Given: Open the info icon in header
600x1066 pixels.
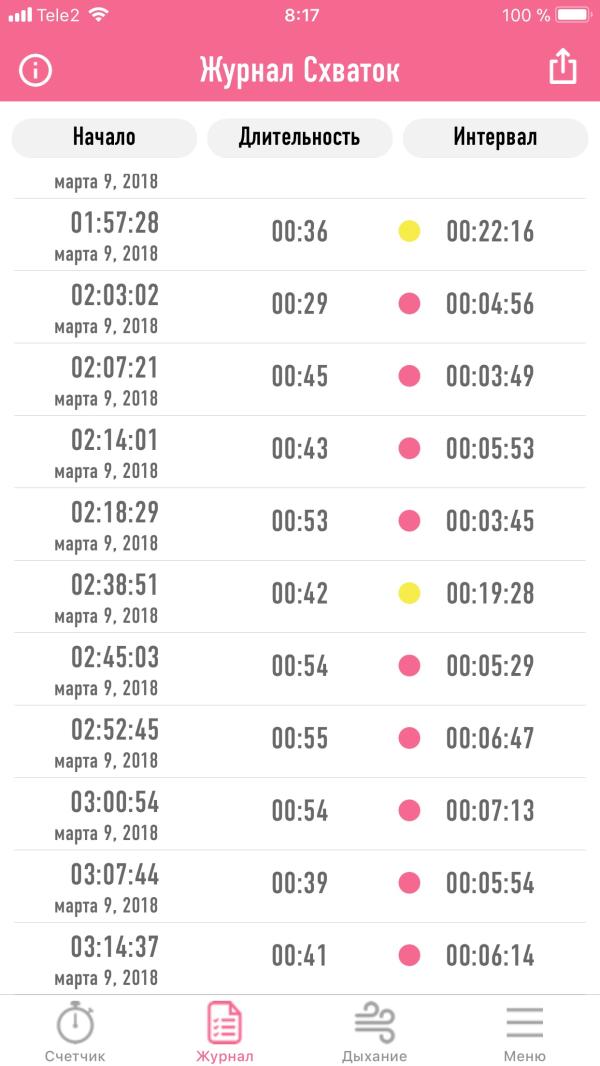Looking at the screenshot, I should tap(35, 70).
